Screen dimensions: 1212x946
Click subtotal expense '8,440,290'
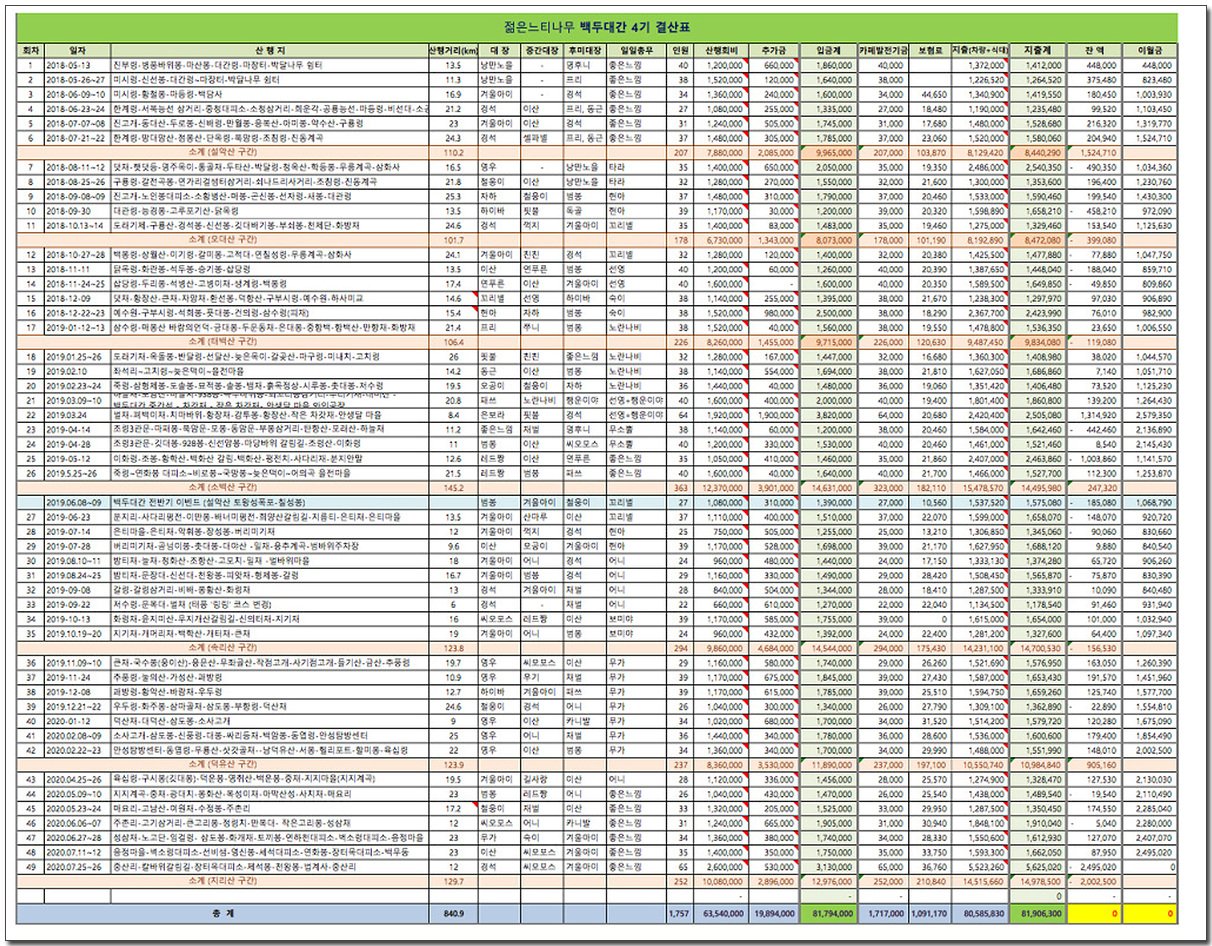pos(1042,152)
